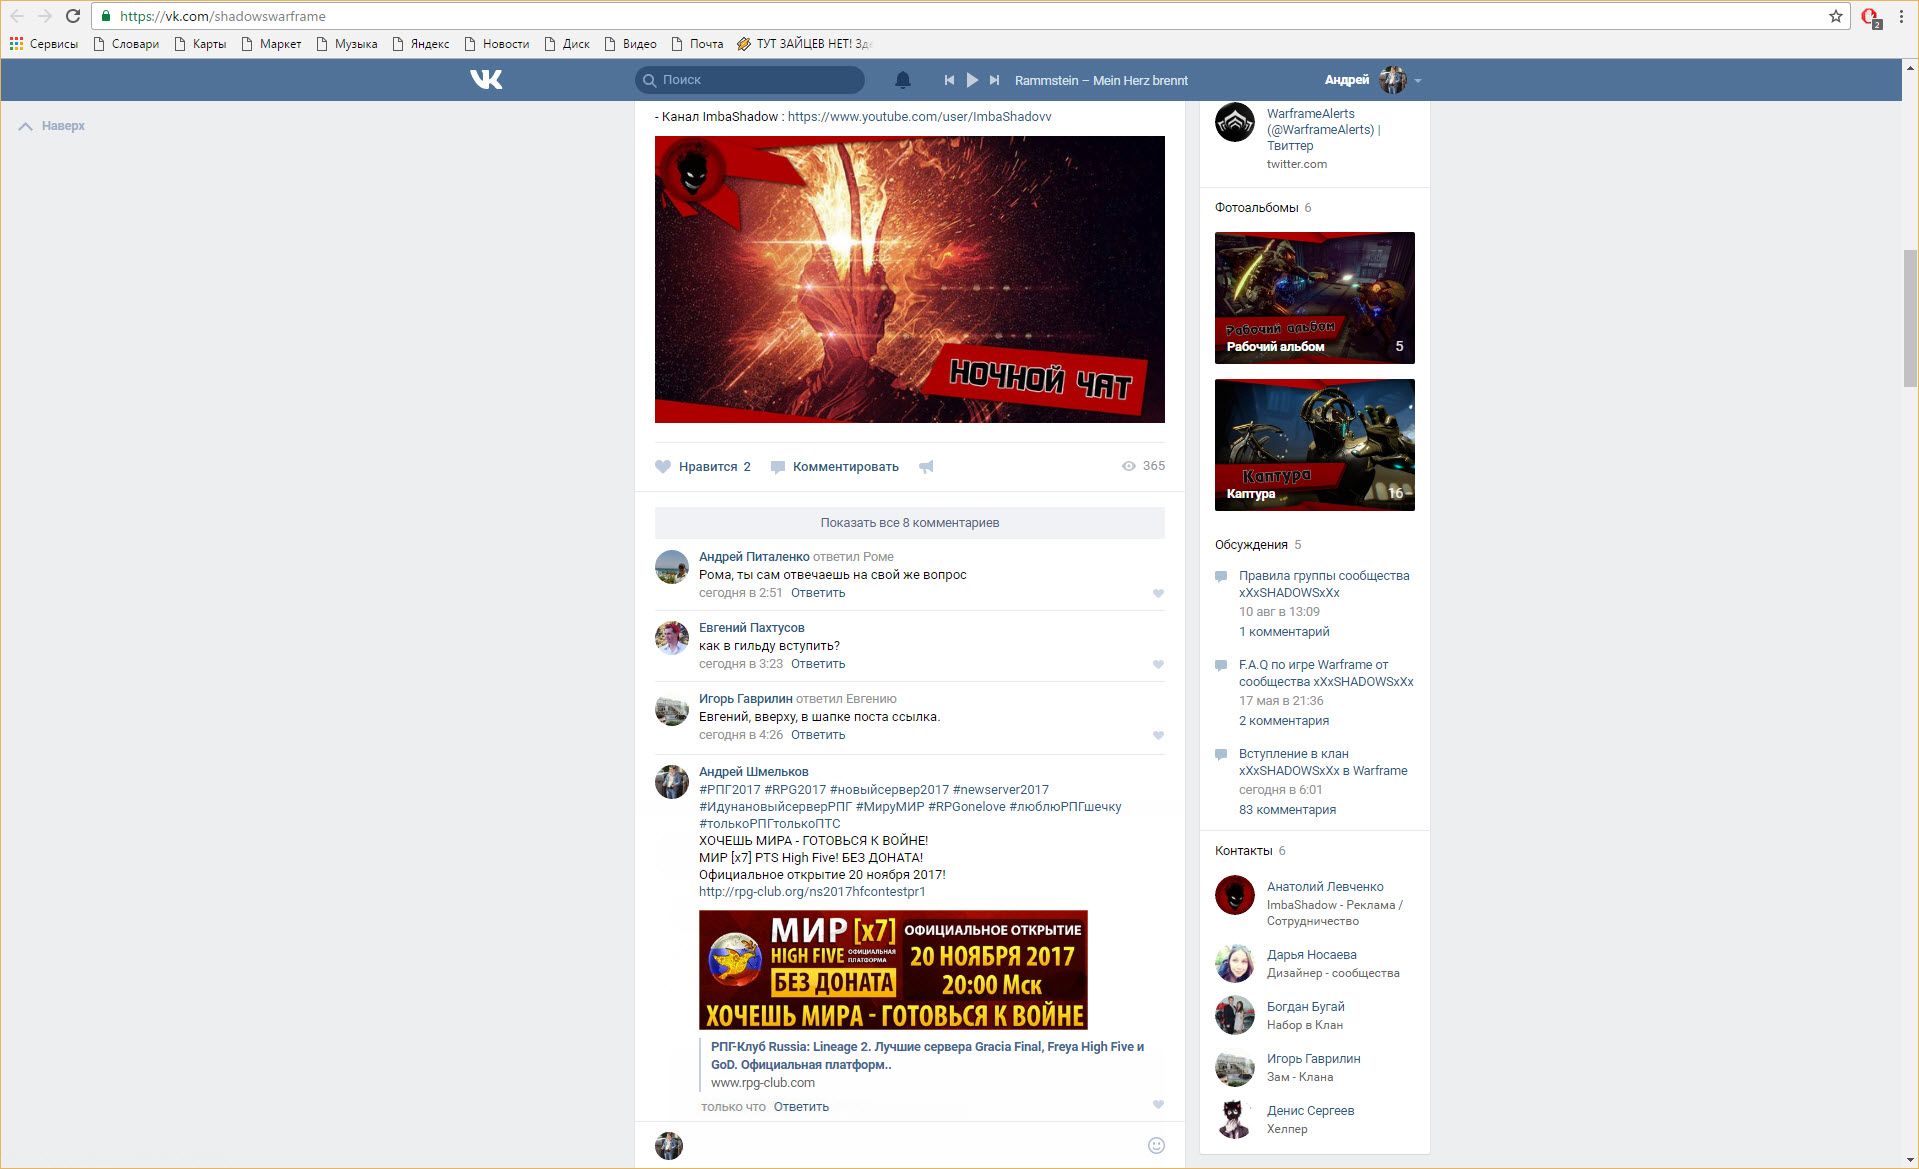Like Евгений Пахтусов's comment
Screen dimensions: 1919x1169
pyautogui.click(x=1158, y=665)
